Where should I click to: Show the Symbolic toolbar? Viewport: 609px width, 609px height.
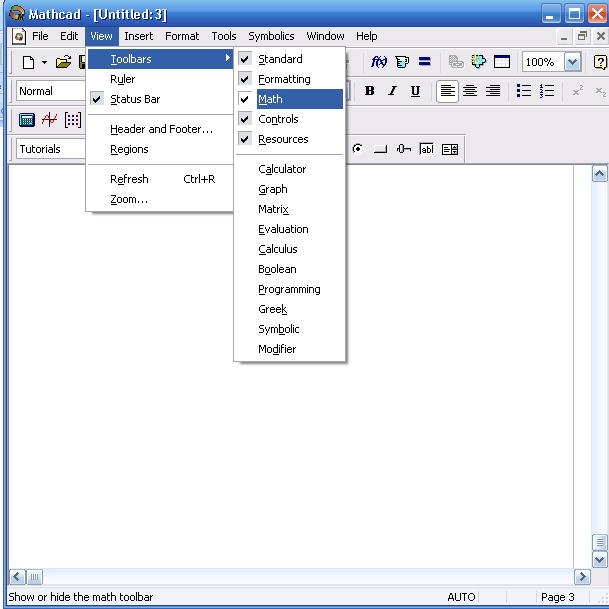click(289, 329)
